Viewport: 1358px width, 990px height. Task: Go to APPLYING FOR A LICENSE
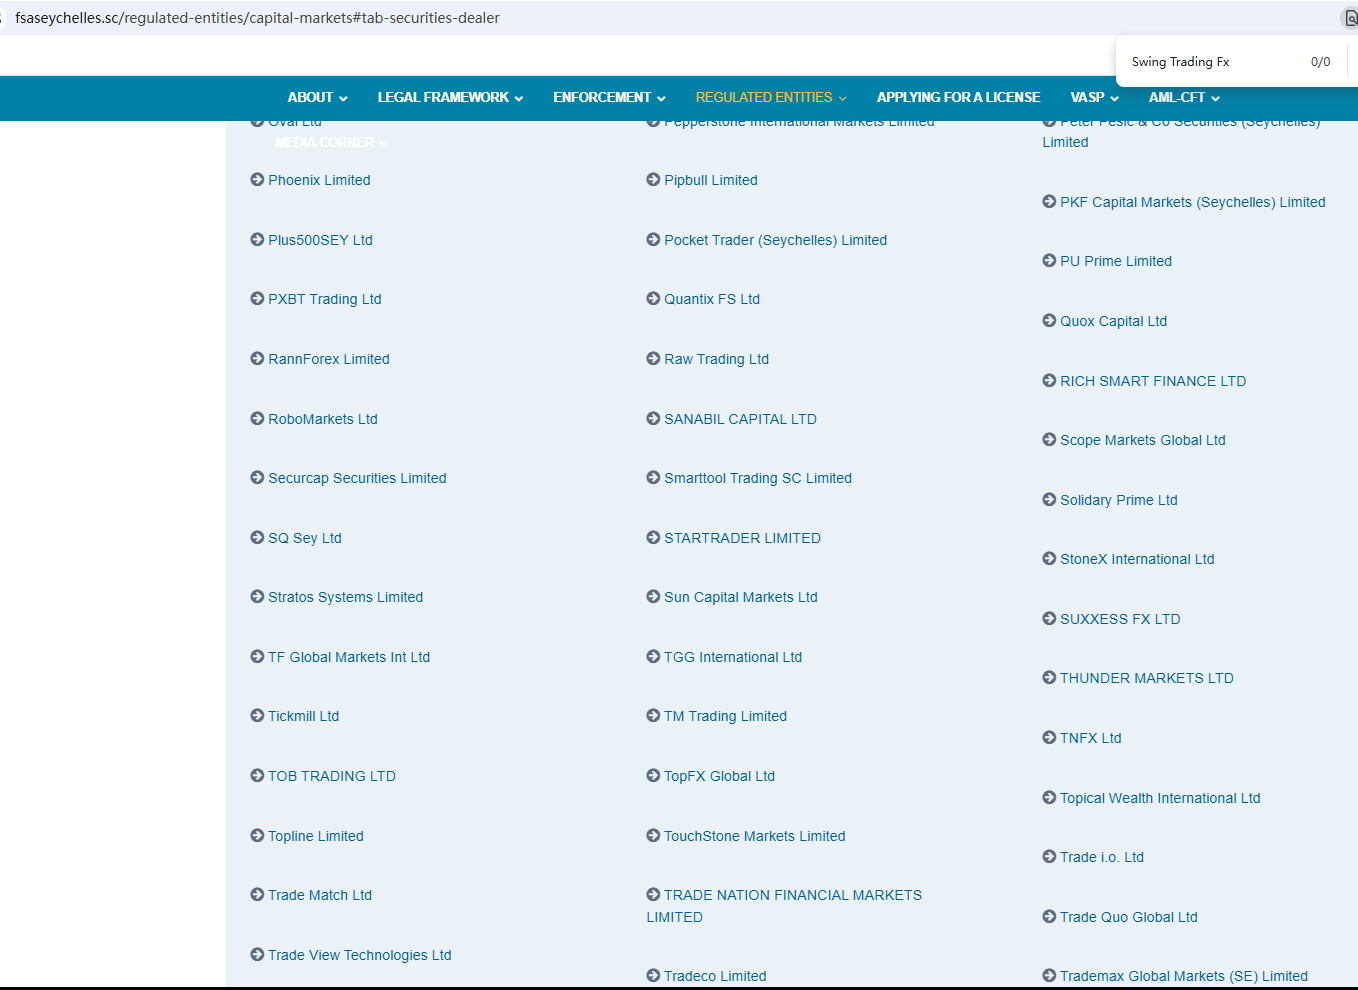958,98
